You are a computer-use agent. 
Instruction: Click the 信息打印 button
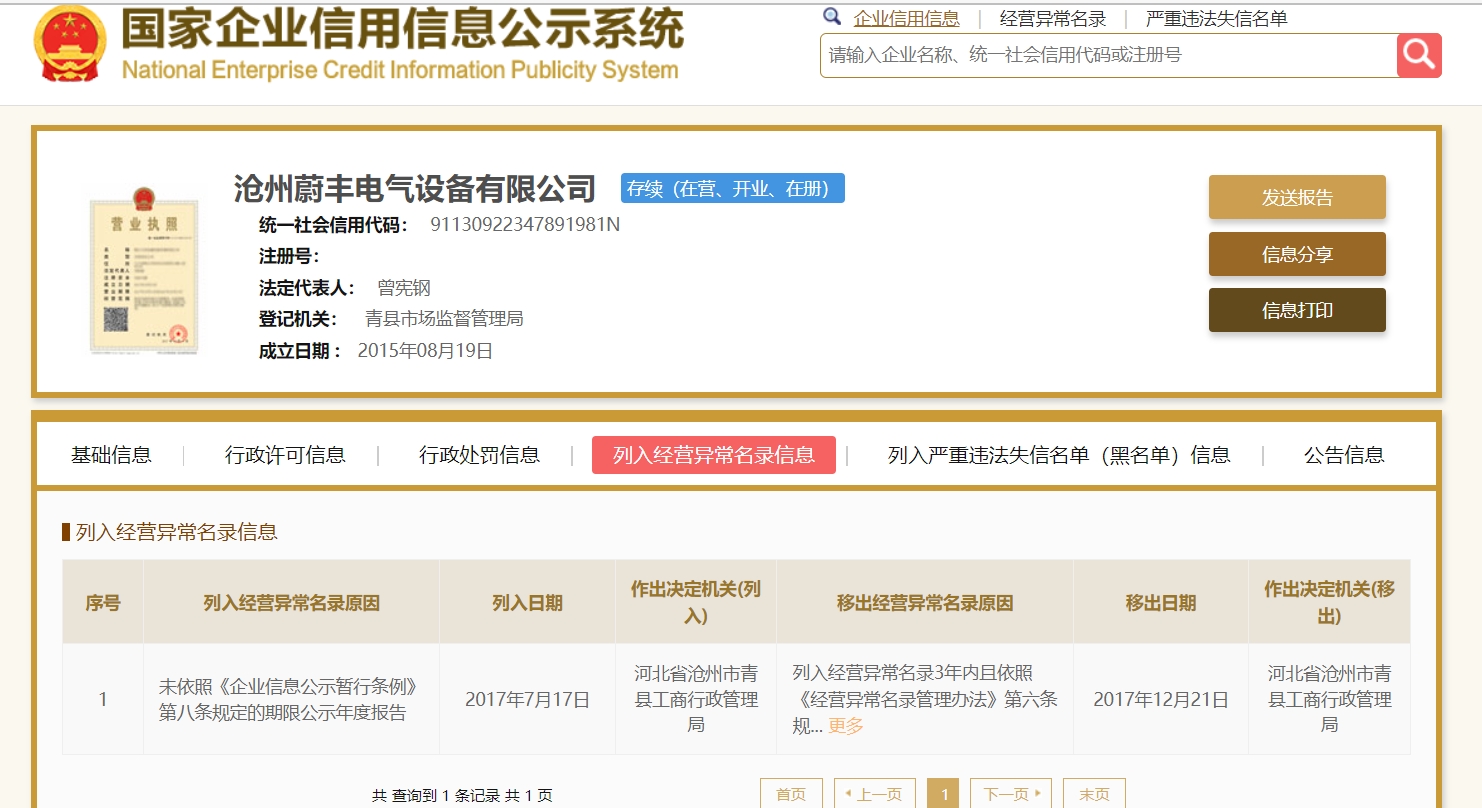[1297, 310]
